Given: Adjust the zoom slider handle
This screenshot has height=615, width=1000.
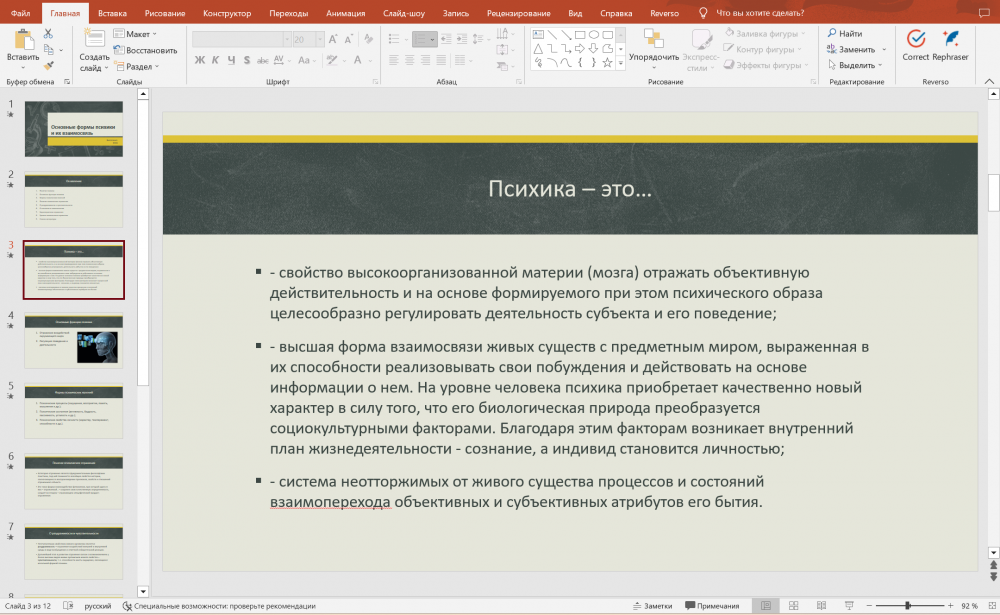Looking at the screenshot, I should tap(907, 606).
